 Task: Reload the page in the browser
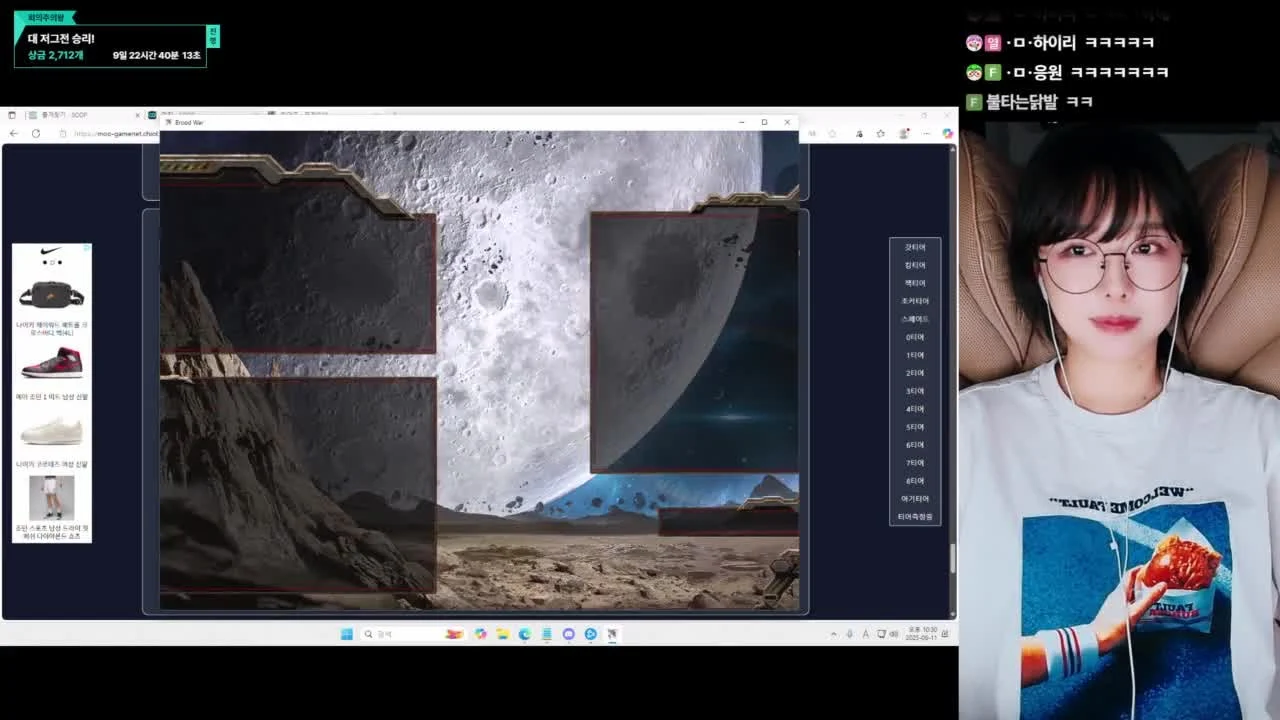click(x=36, y=133)
